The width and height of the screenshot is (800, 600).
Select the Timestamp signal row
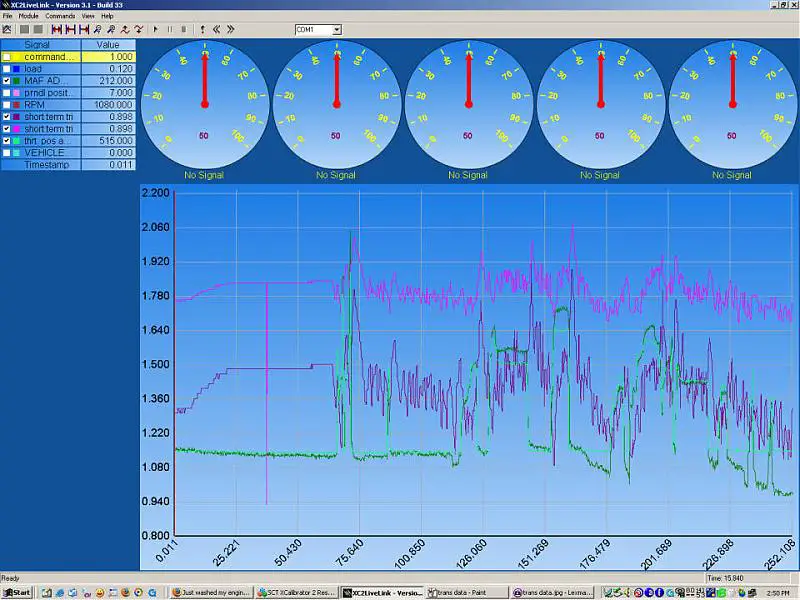click(68, 165)
